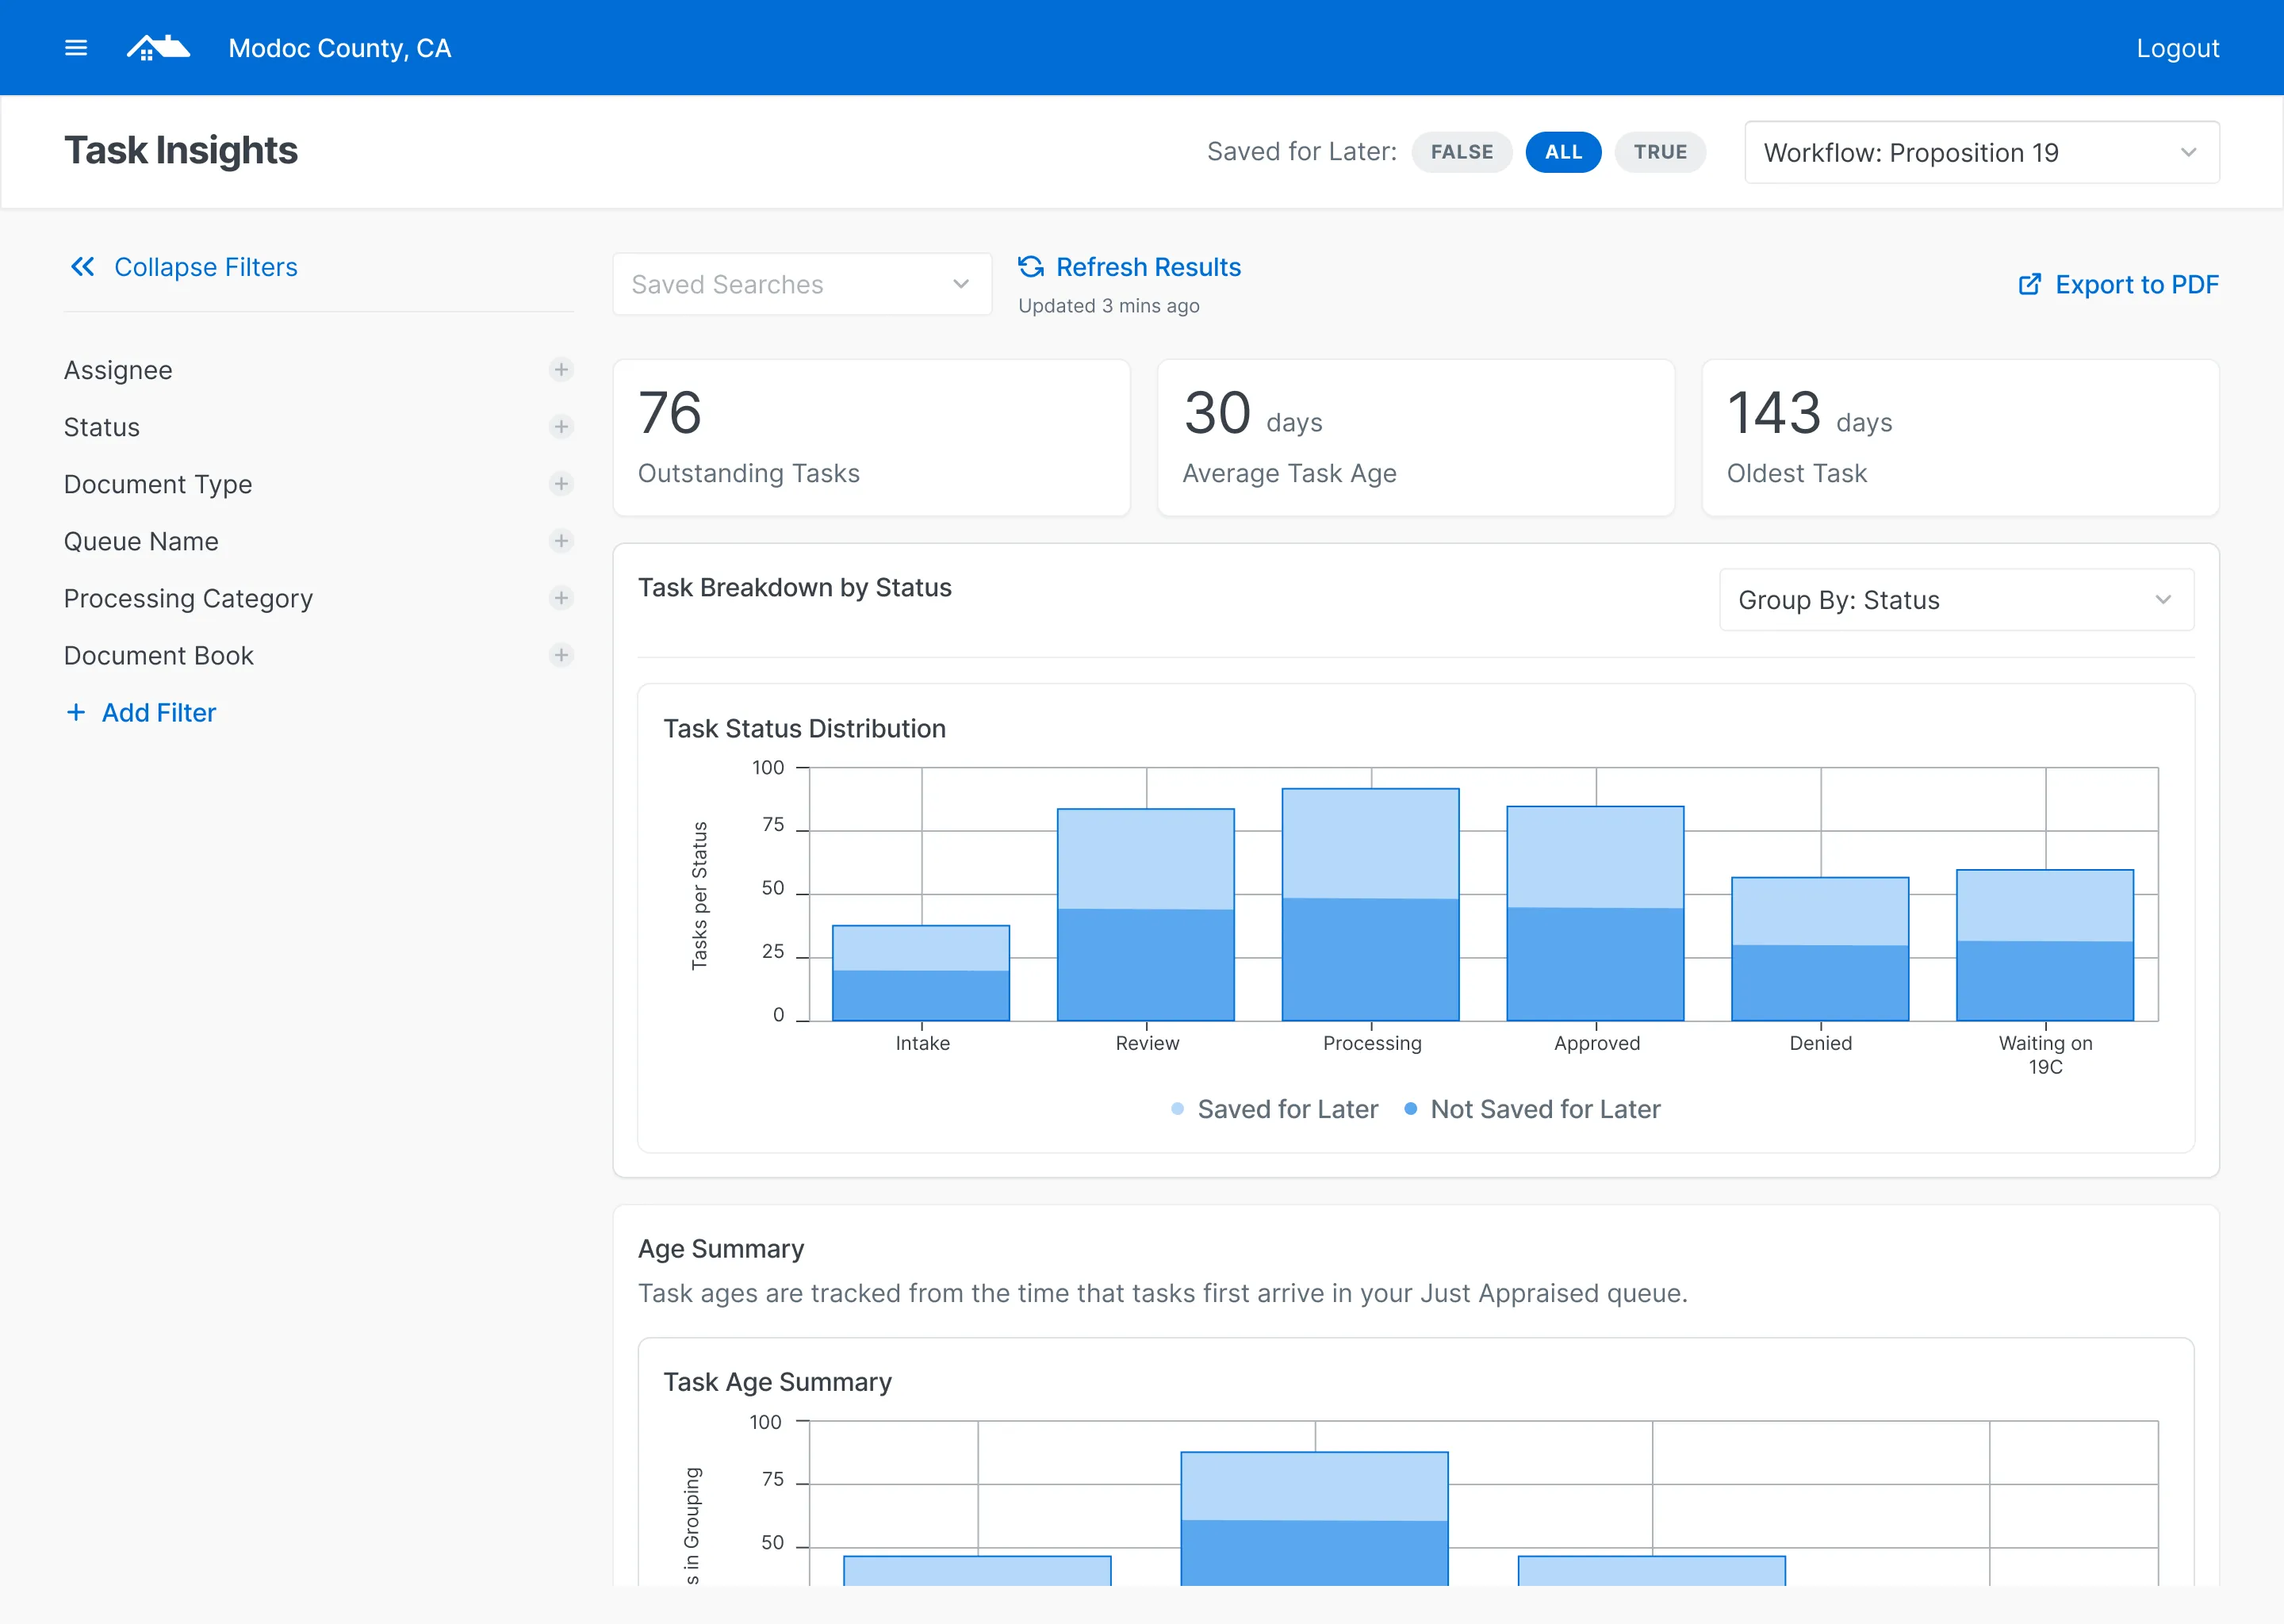Screen dimensions: 2284x1624
Task: Click the double-chevron collapse filters icon
Action: 82,266
